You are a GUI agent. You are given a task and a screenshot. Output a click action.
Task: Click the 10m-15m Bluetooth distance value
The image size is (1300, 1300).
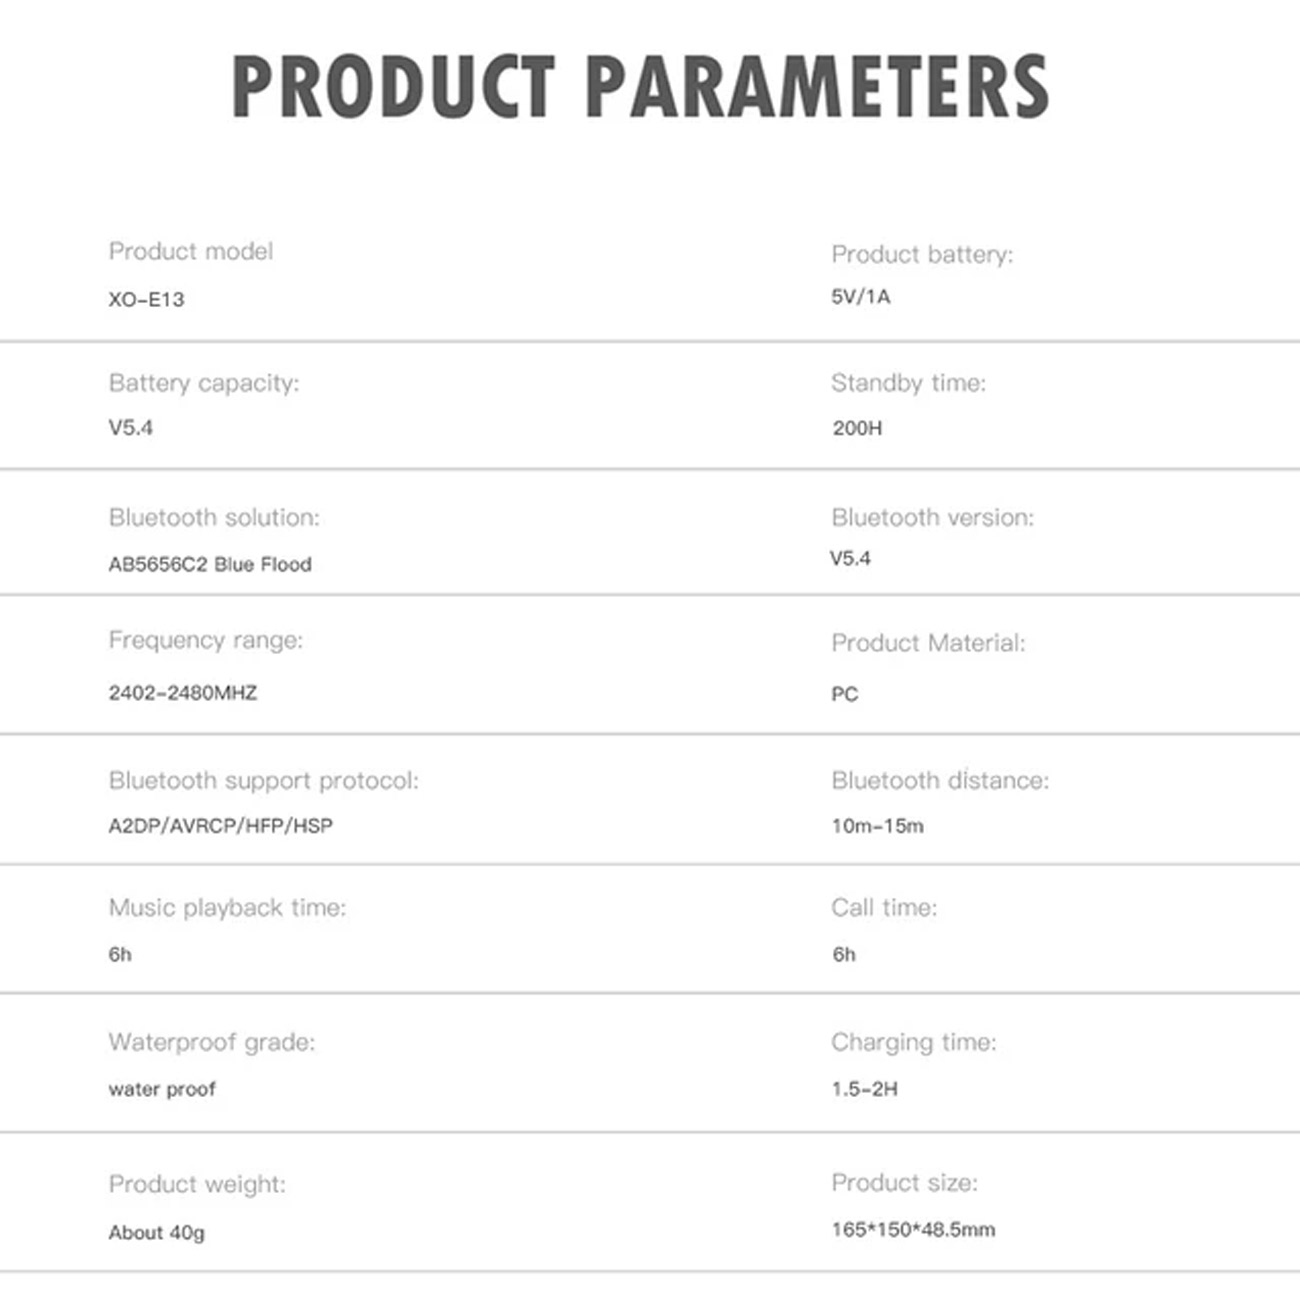(x=877, y=826)
